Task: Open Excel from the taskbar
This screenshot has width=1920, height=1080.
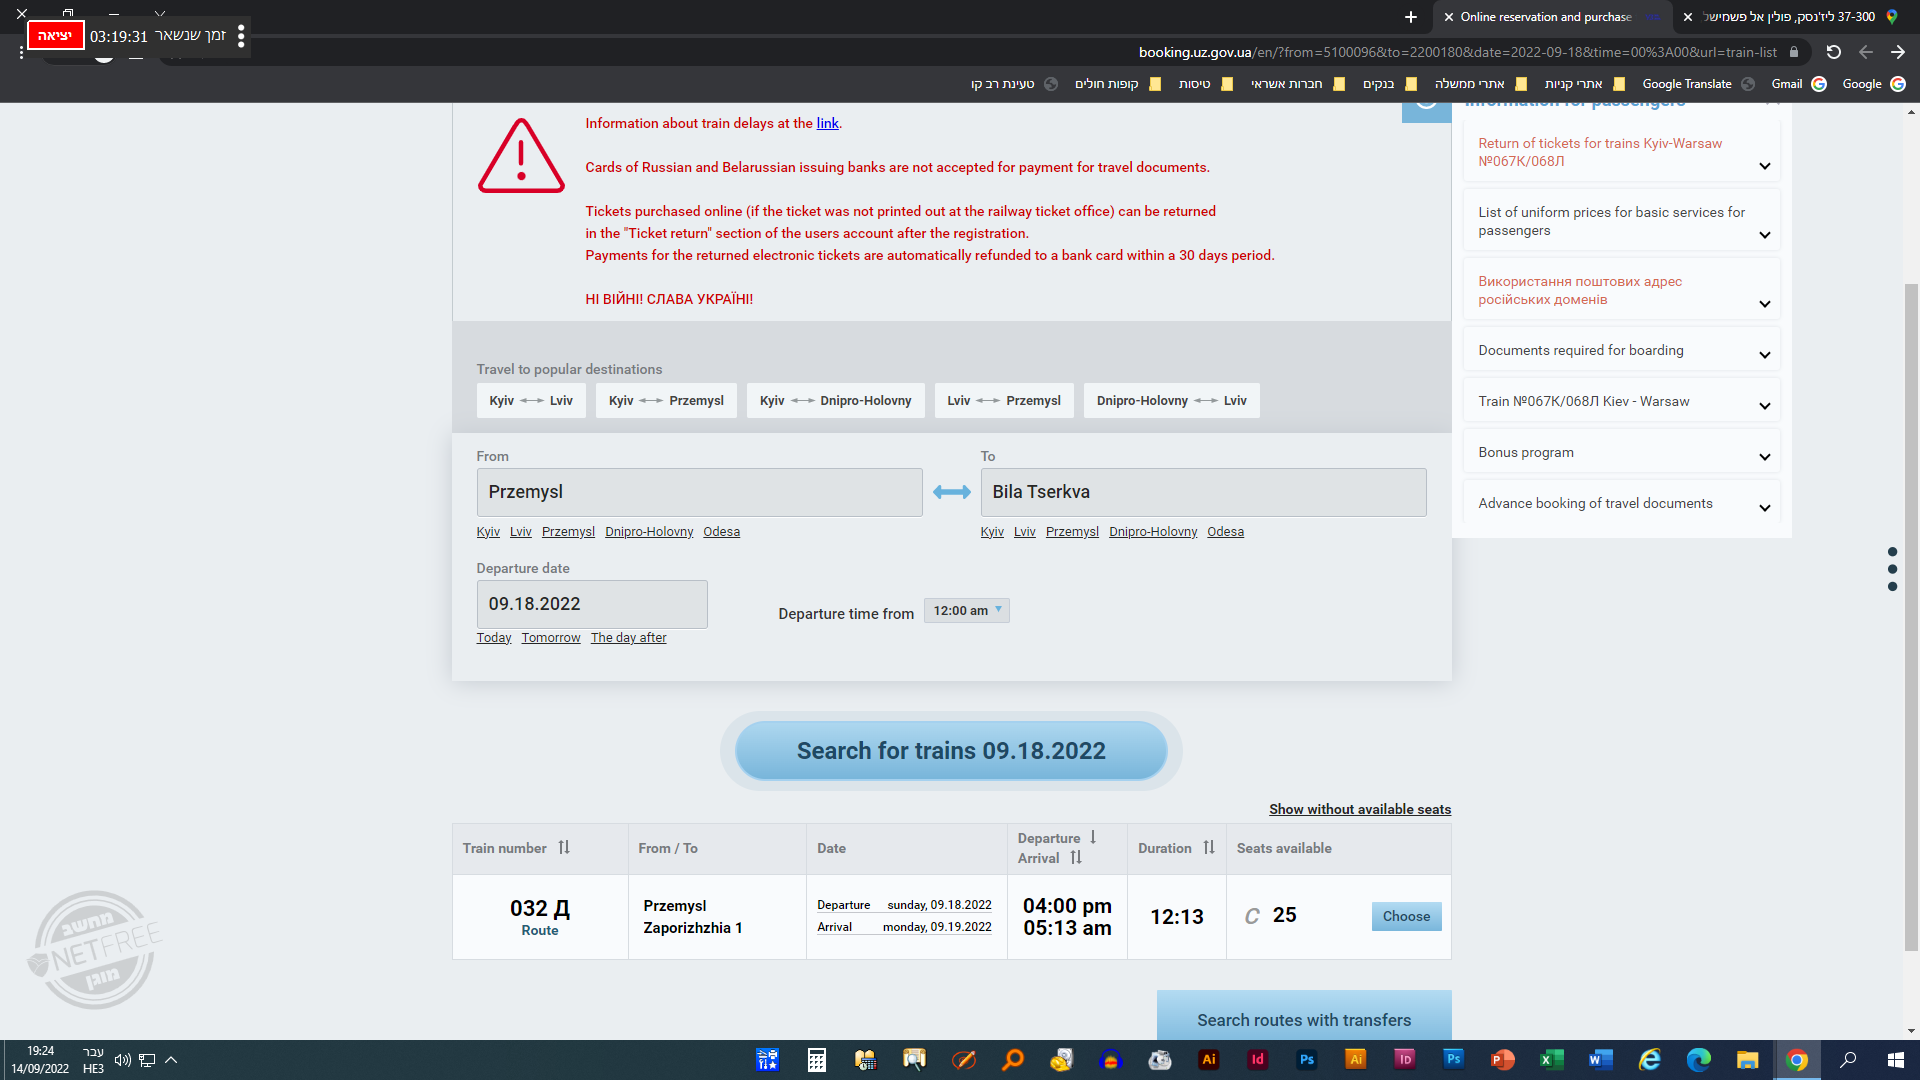Action: click(x=1551, y=1060)
